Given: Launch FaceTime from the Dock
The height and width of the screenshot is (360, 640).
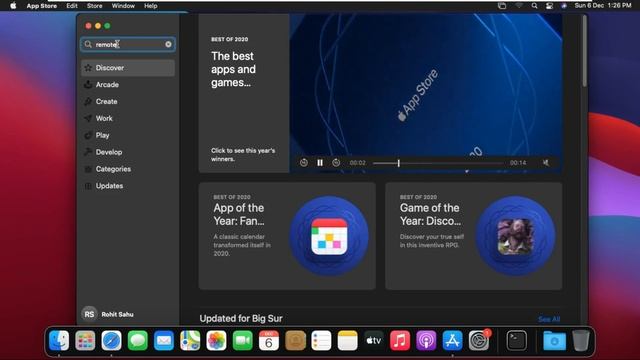Looking at the screenshot, I should click(x=242, y=340).
